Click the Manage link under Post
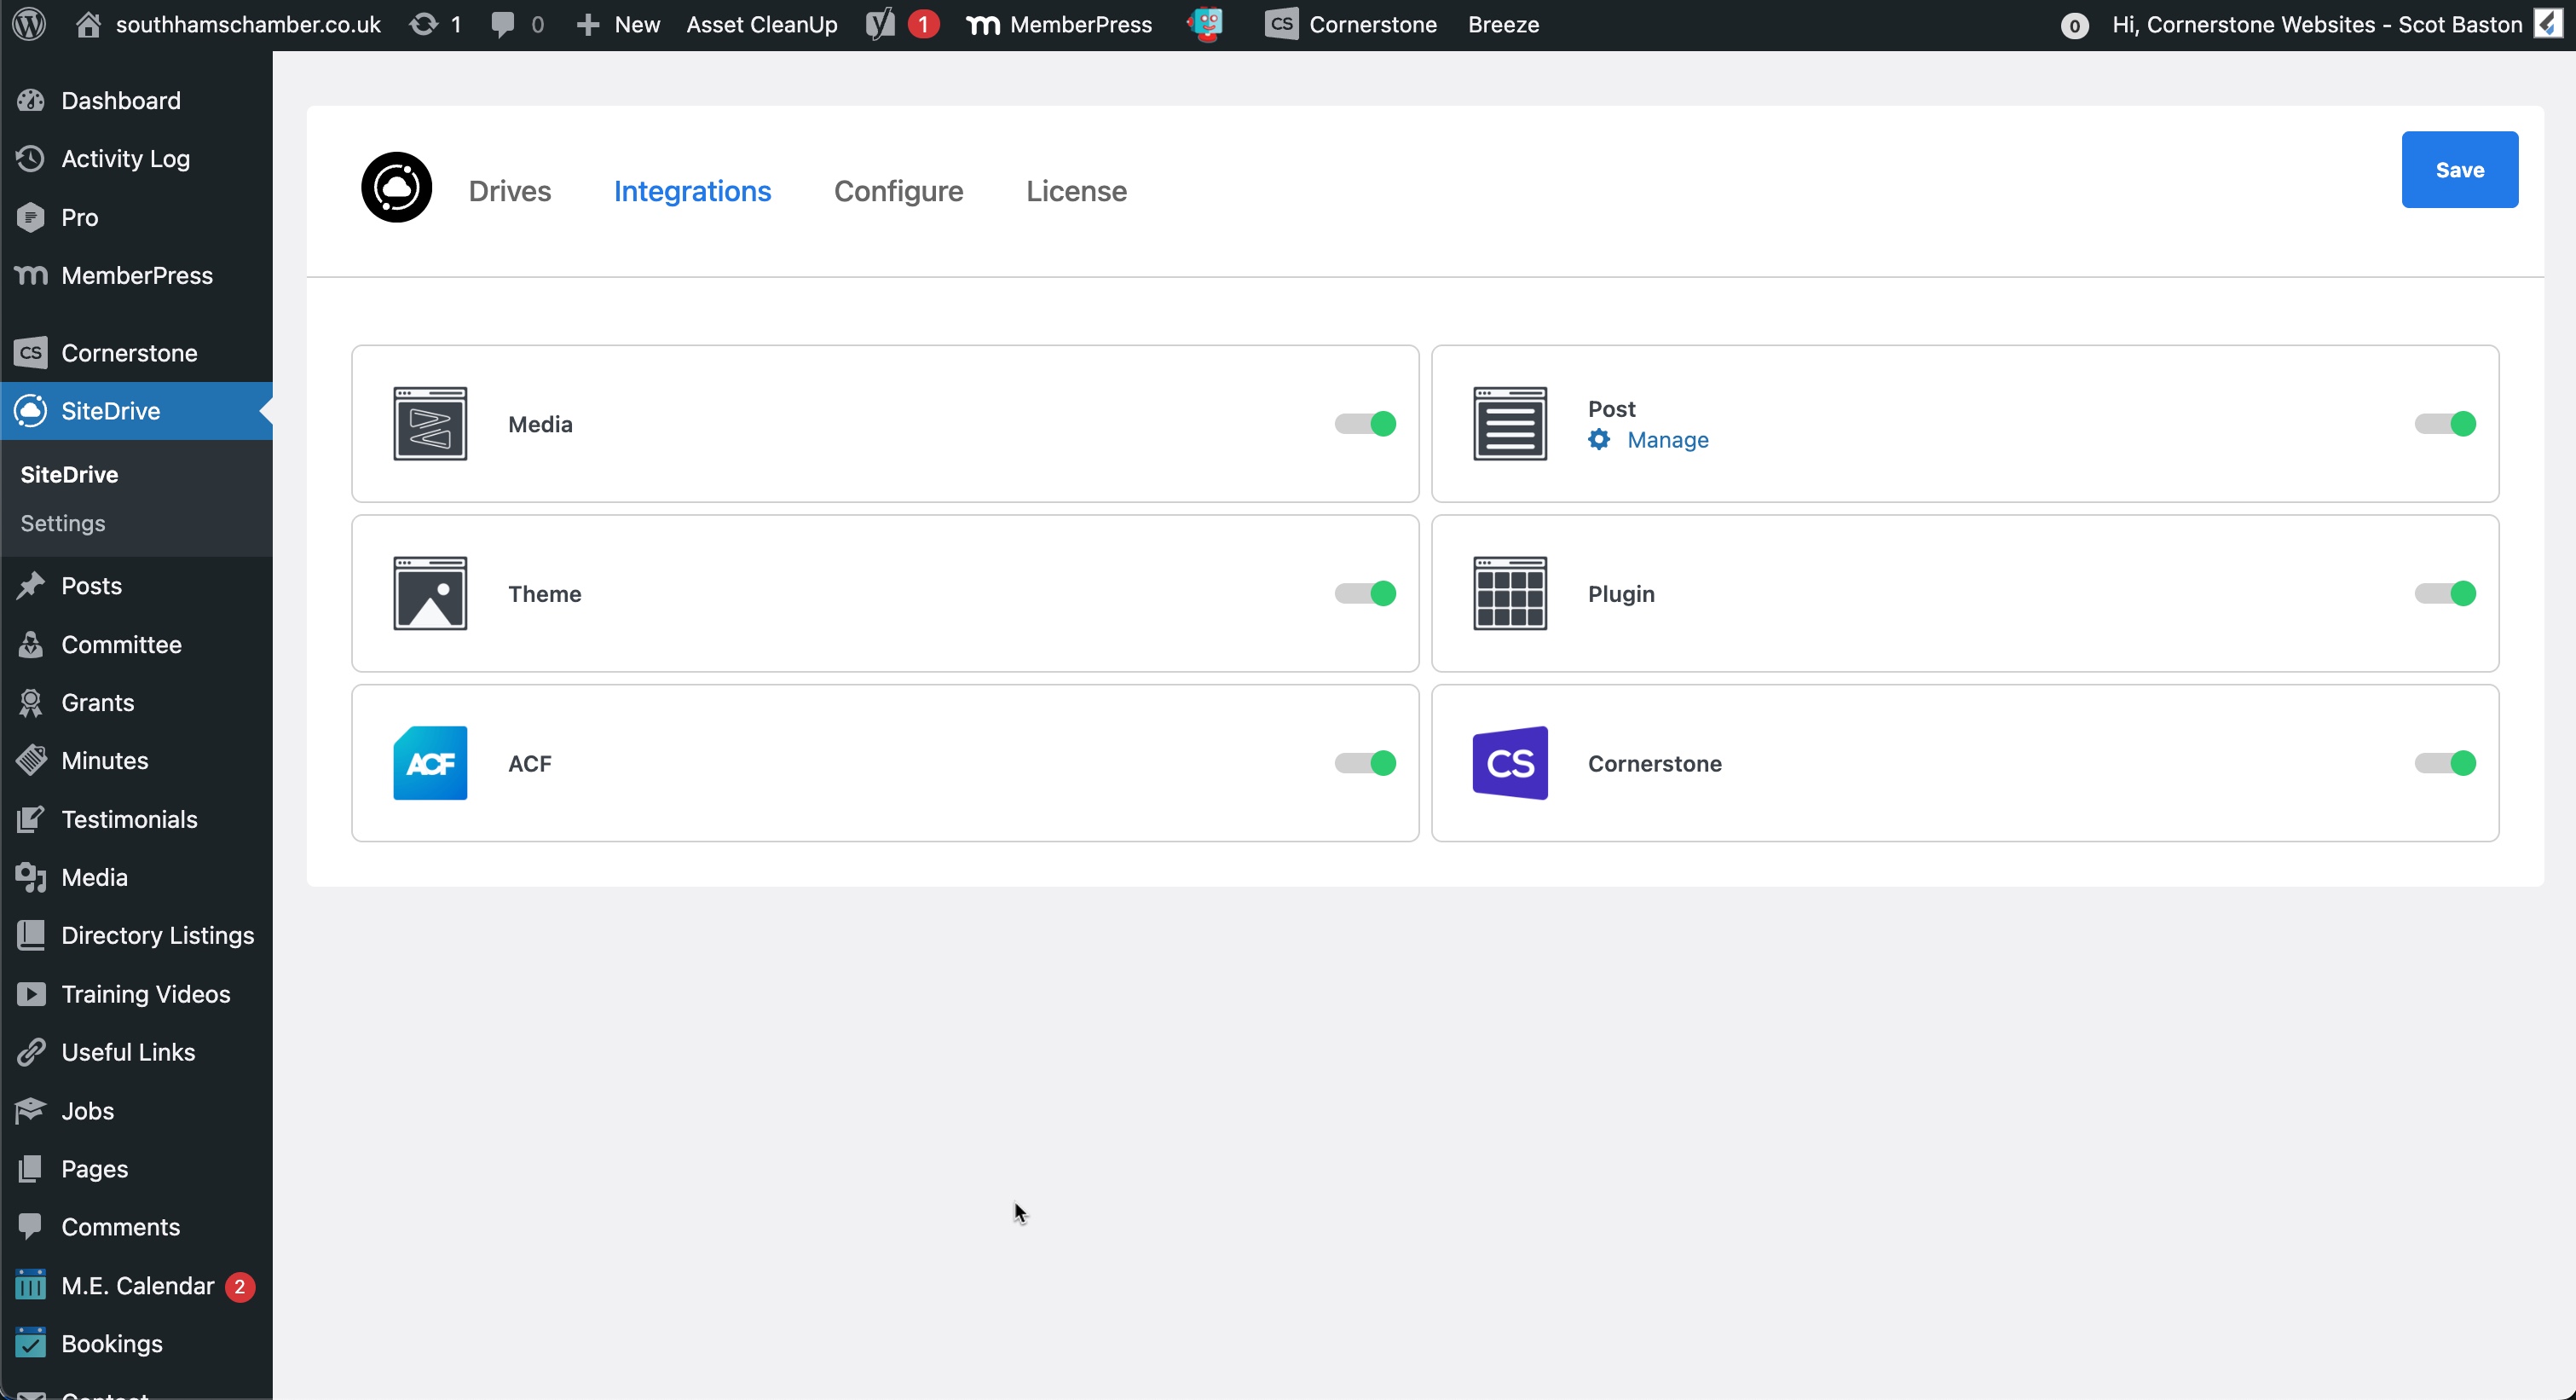 1667,440
